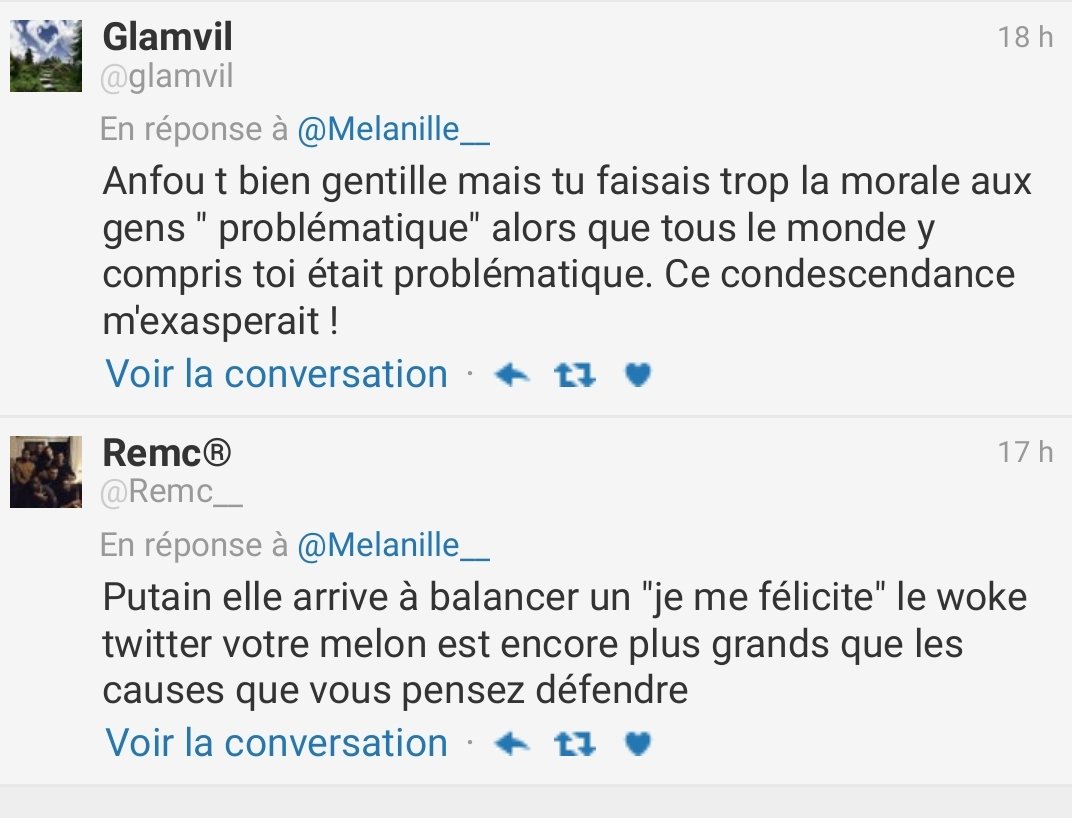Open @Melanille__ mention in Remc's reply
Viewport: 1072px width, 818px height.
tap(394, 545)
